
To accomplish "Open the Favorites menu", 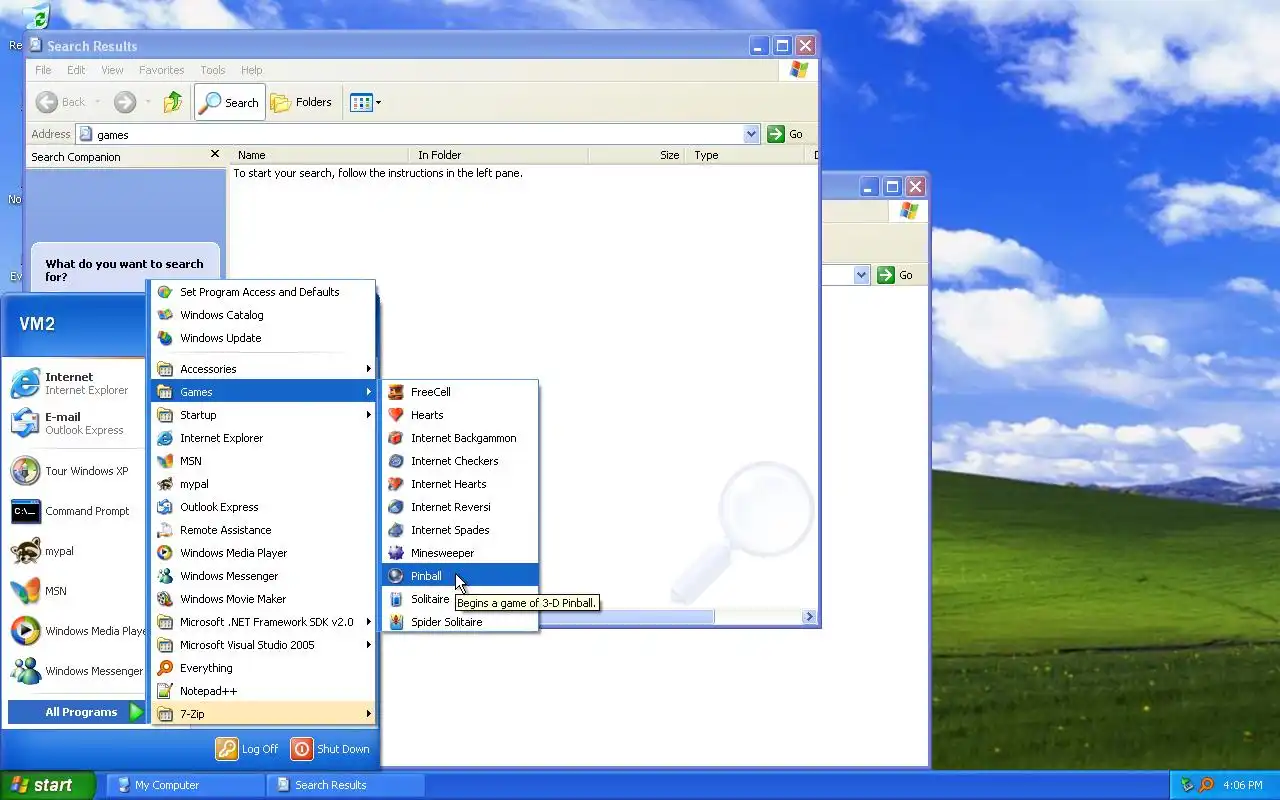I will pos(161,70).
